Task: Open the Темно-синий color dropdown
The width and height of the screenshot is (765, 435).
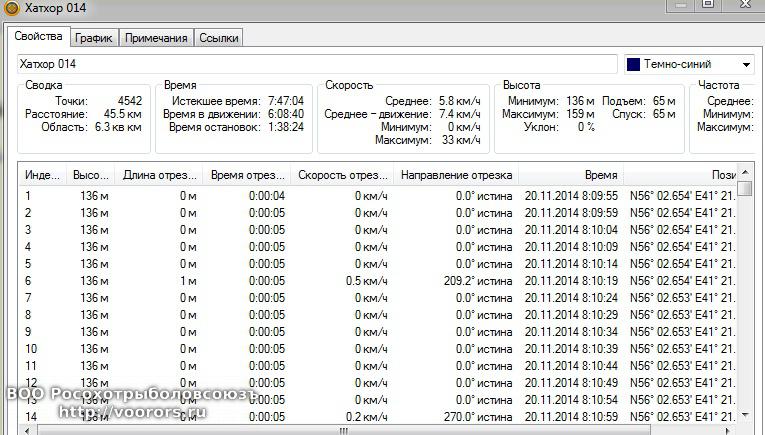Action: pos(746,65)
